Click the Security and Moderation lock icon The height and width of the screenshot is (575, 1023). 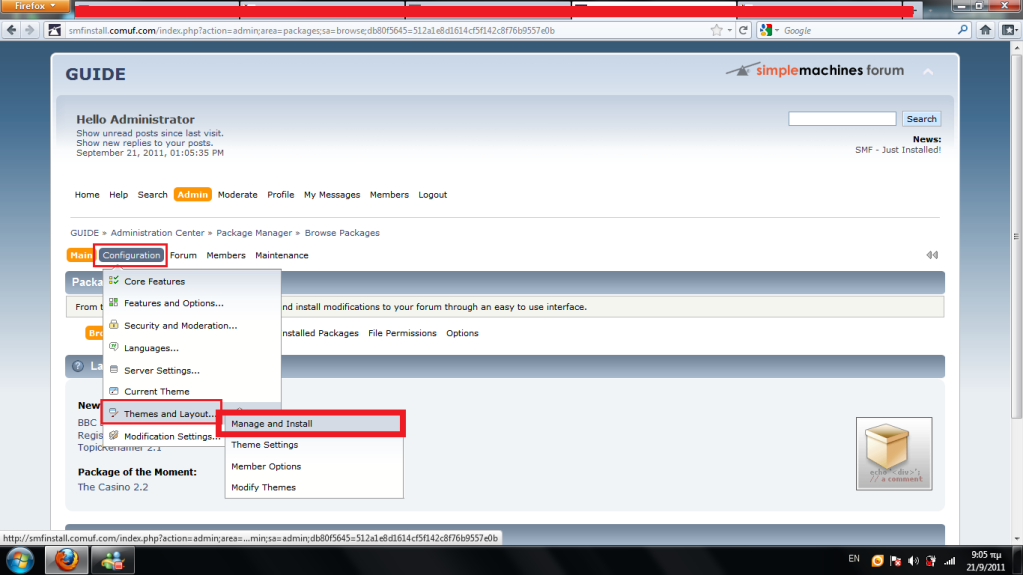[115, 326]
